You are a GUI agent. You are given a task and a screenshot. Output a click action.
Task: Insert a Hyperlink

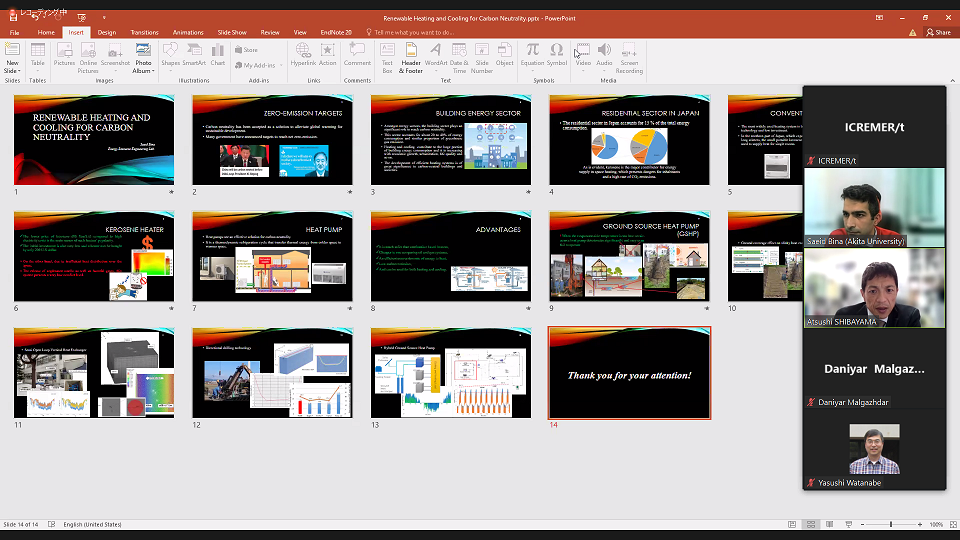click(x=303, y=54)
